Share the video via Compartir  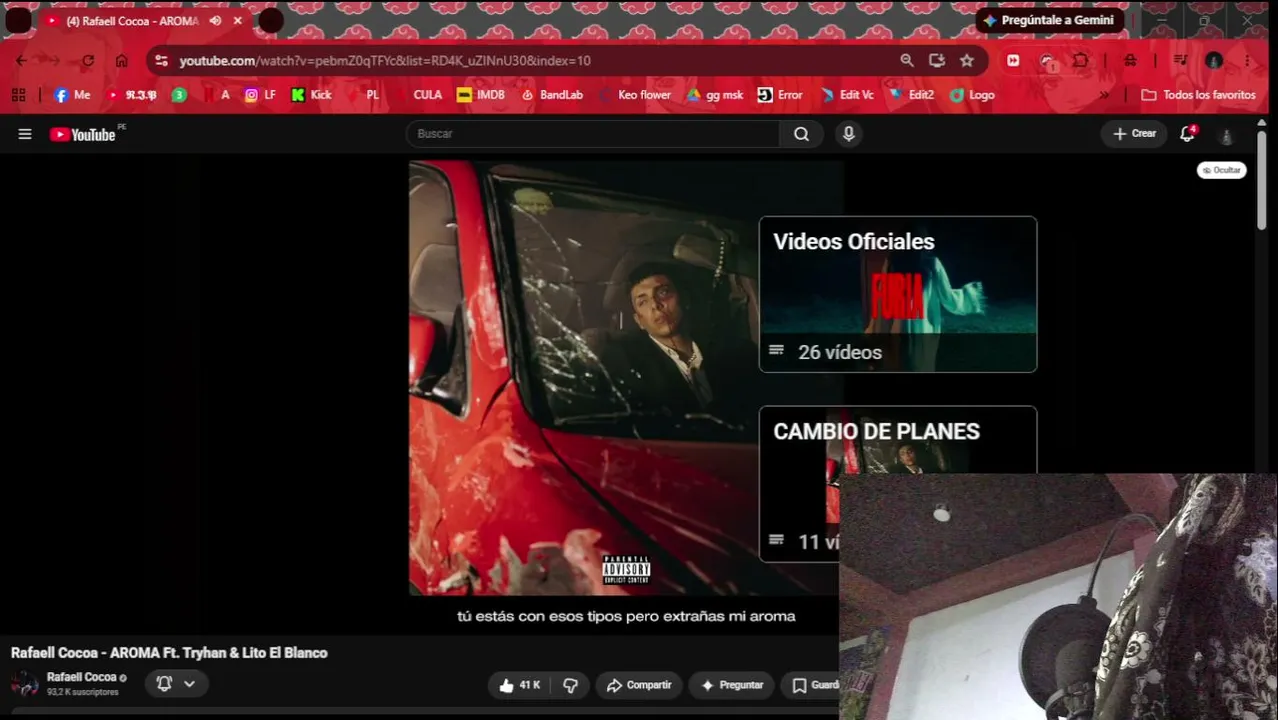[639, 685]
